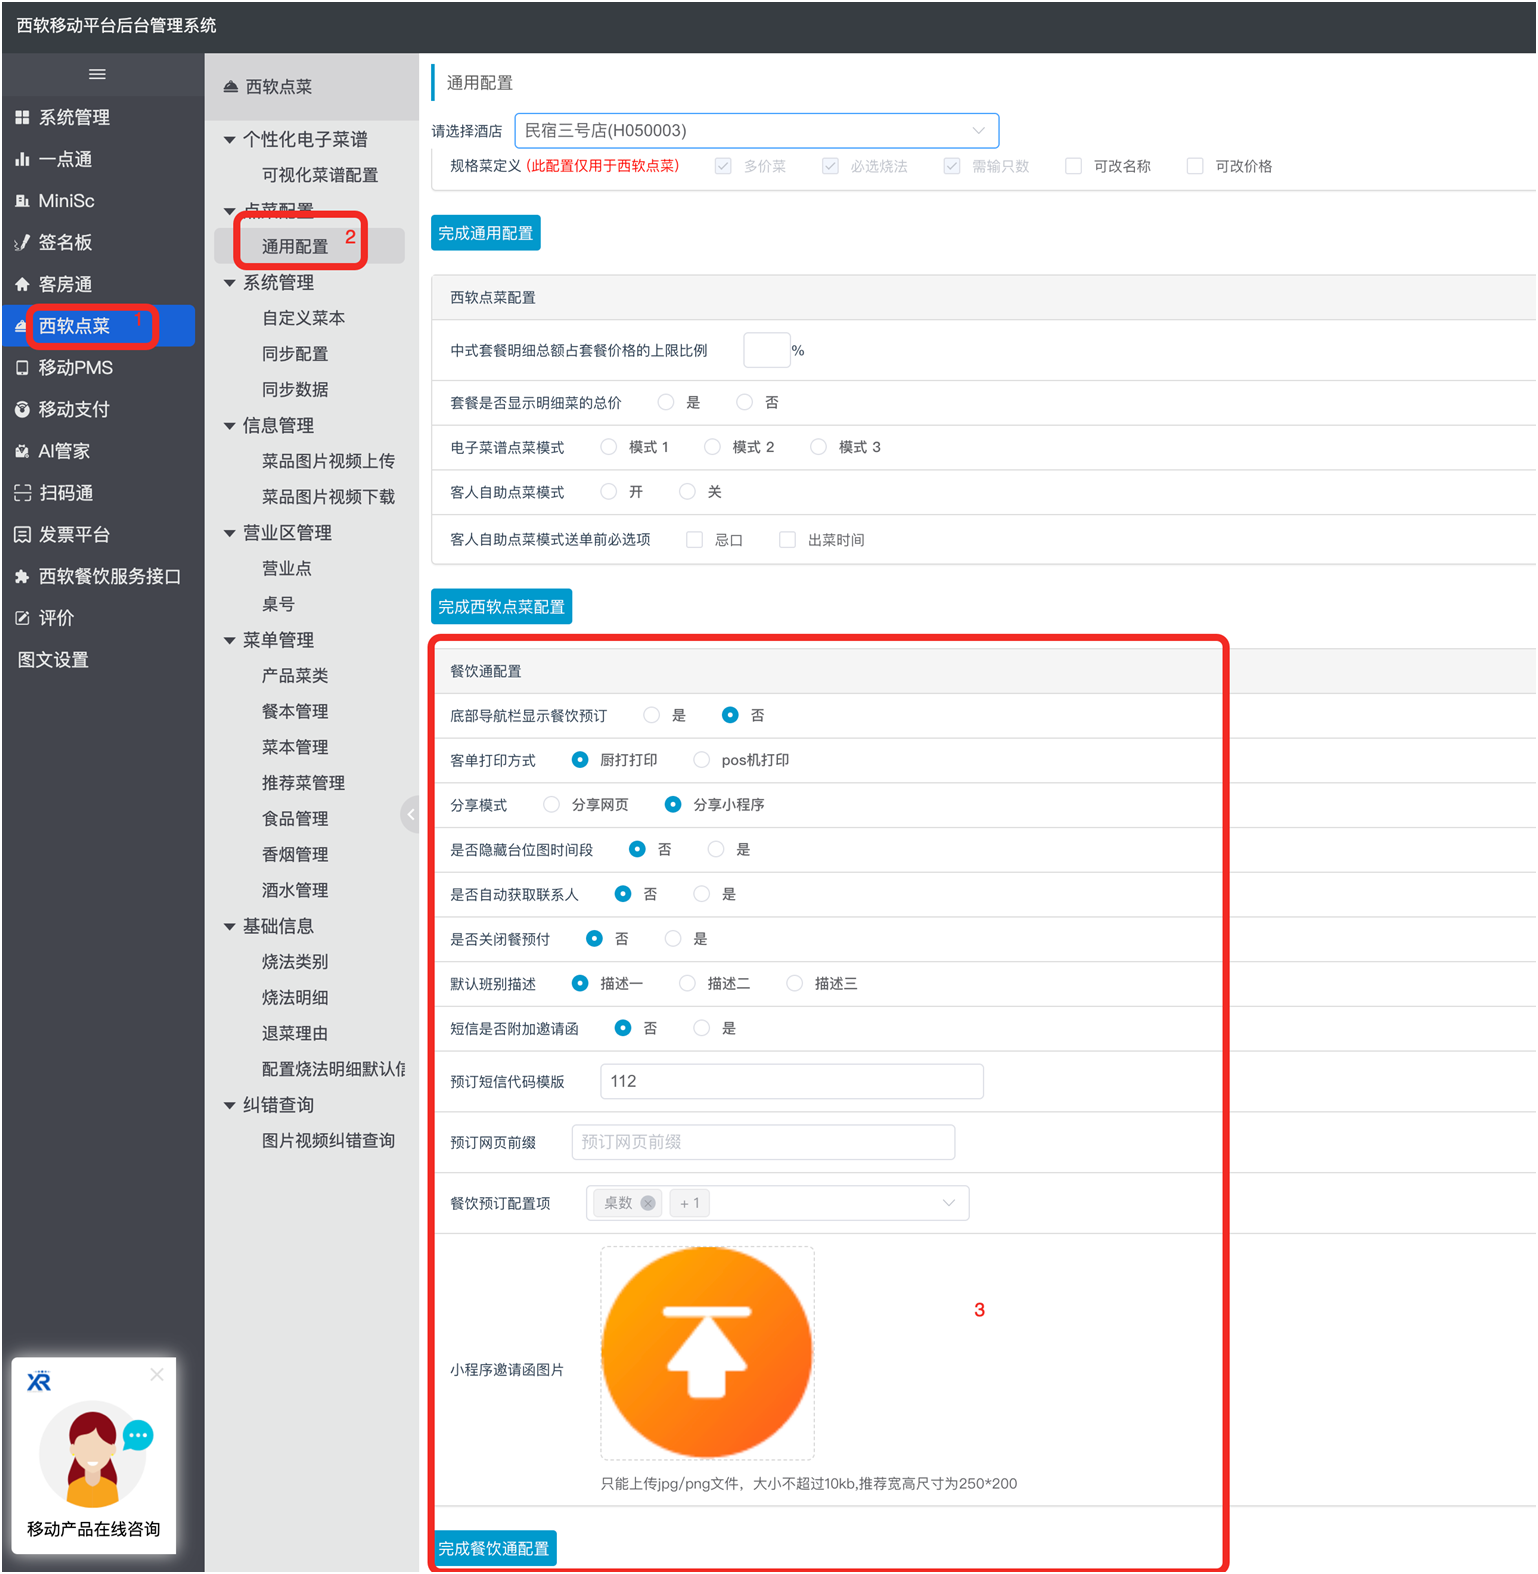Click the 完成通用配置 button
The height and width of the screenshot is (1574, 1538).
(485, 233)
